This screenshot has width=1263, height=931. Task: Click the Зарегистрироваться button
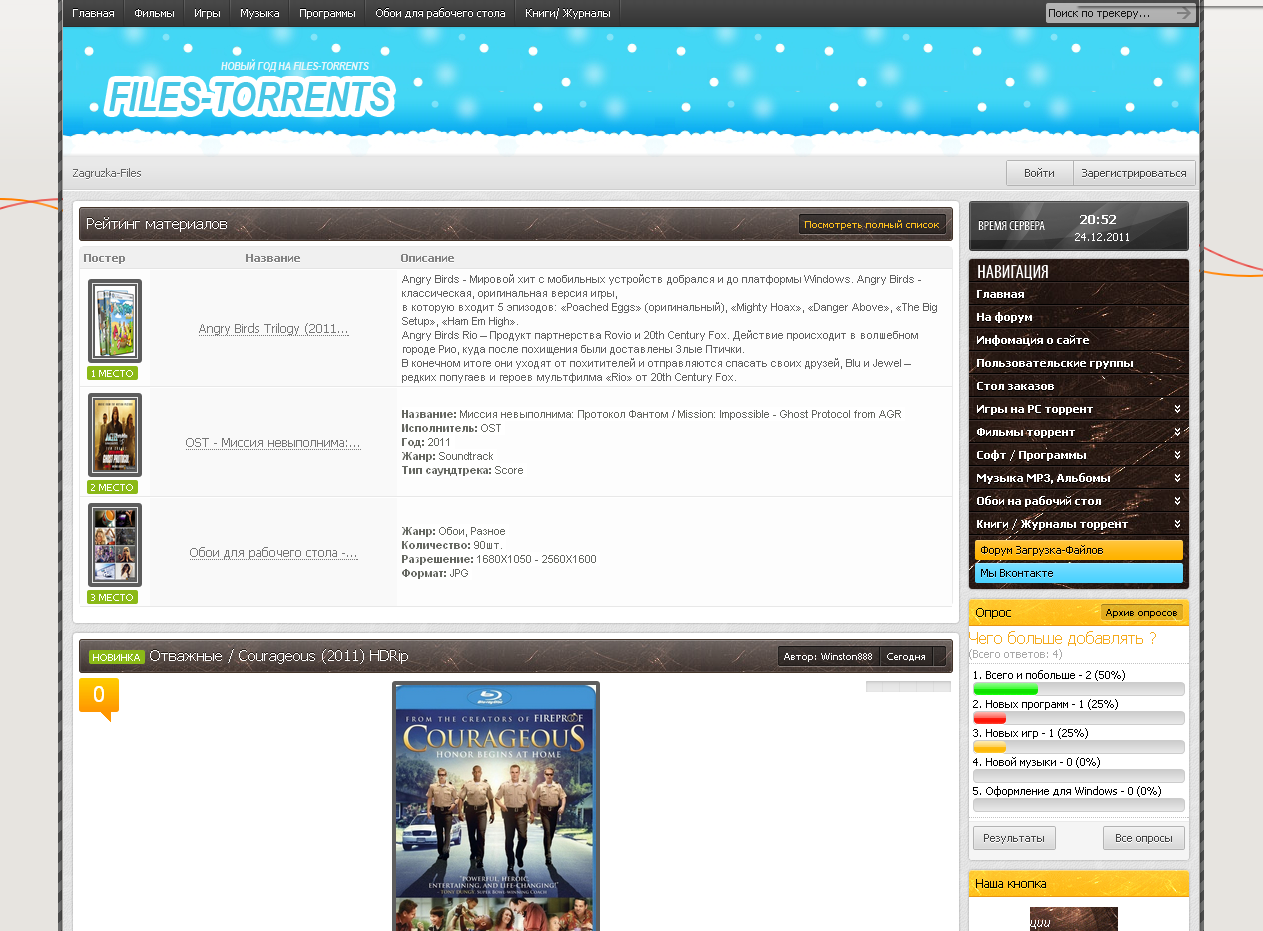pyautogui.click(x=1134, y=173)
